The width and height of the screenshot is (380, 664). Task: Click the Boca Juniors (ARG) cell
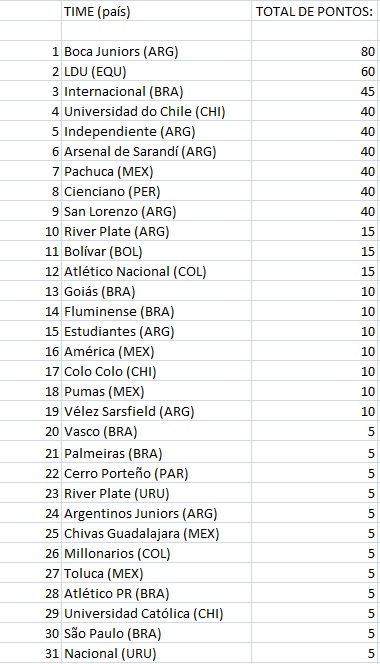pos(156,51)
